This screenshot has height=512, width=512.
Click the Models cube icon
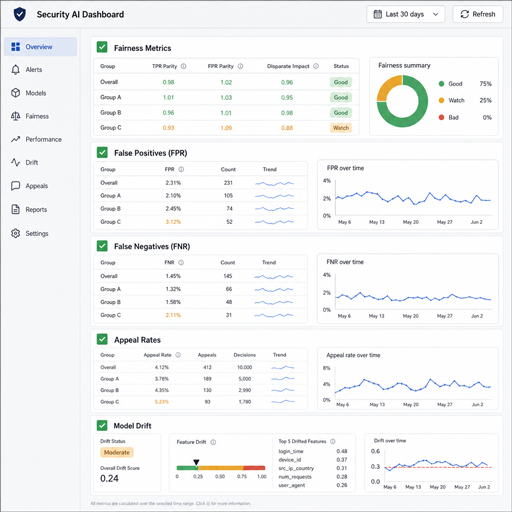(x=15, y=93)
